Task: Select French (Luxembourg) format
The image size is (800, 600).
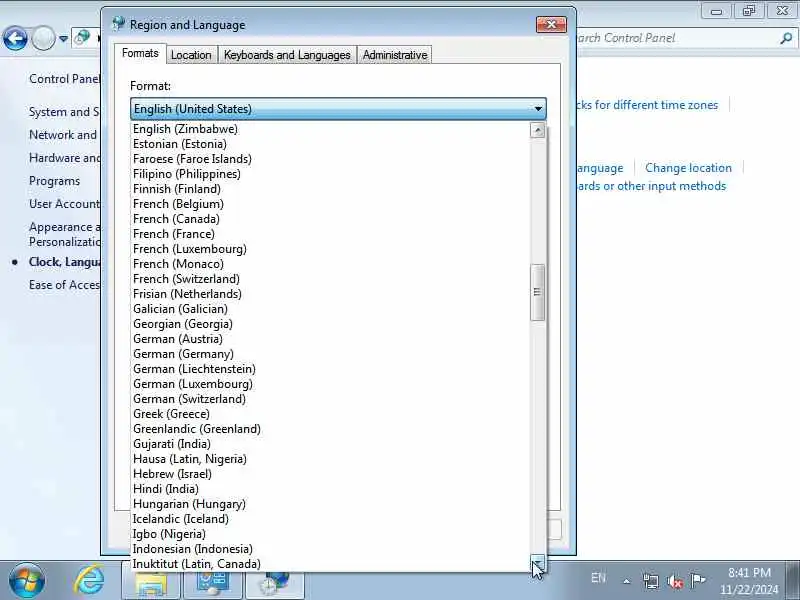Action: pos(331,249)
